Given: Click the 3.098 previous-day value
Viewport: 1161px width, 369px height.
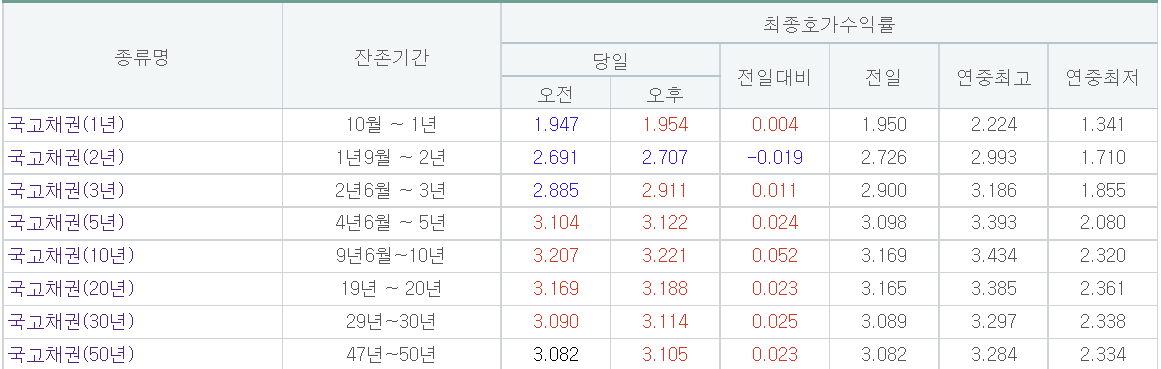Looking at the screenshot, I should coord(884,223).
